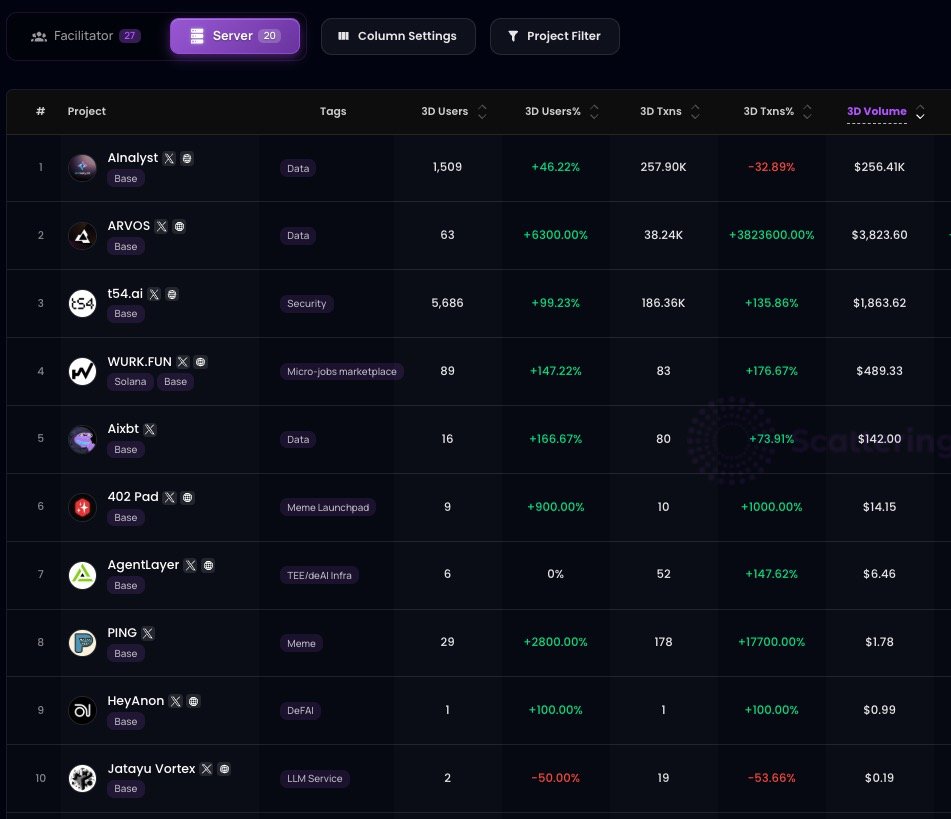Open the AInalyst project name
This screenshot has width=951, height=819.
pos(133,158)
